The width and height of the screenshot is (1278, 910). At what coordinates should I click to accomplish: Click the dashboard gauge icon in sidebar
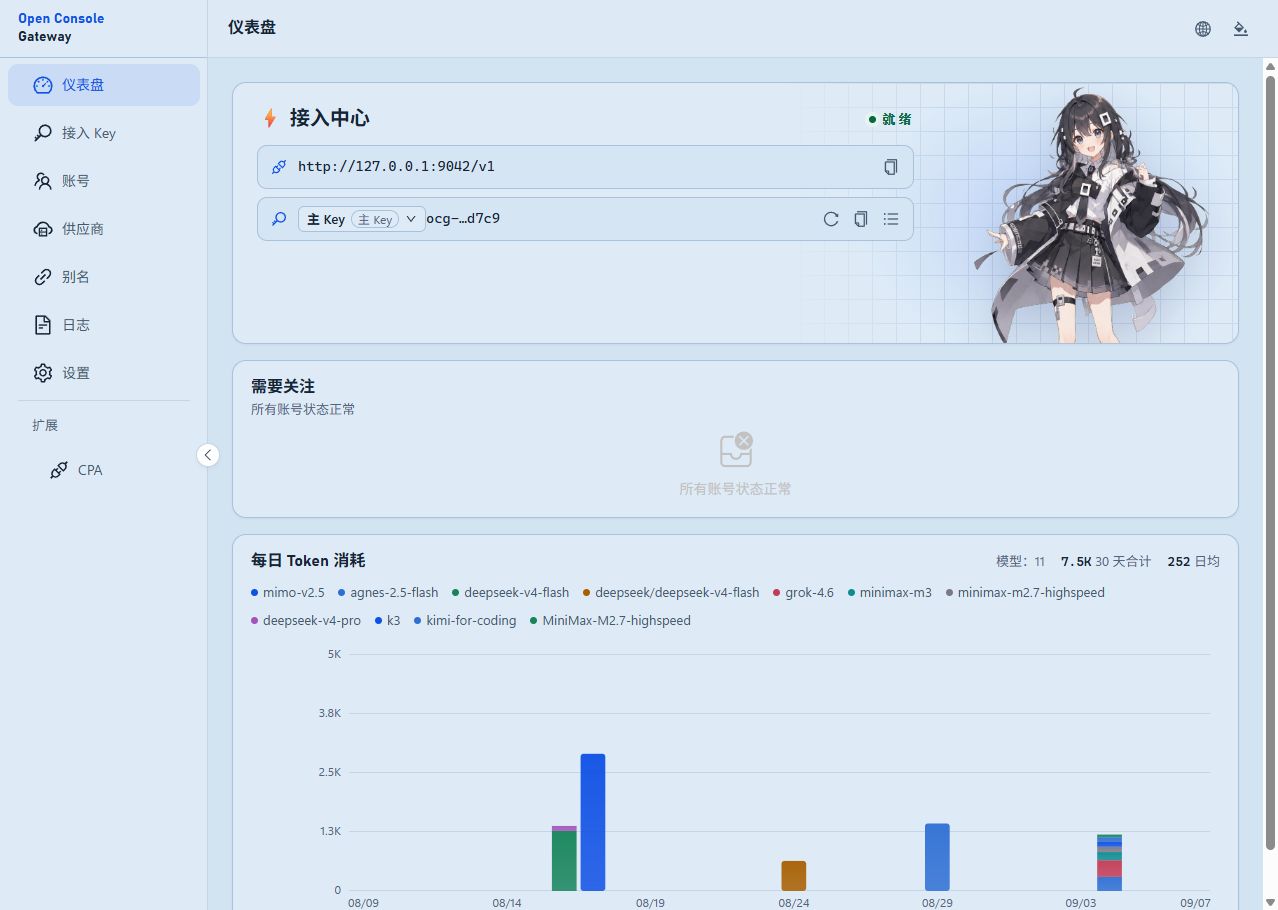(x=42, y=85)
